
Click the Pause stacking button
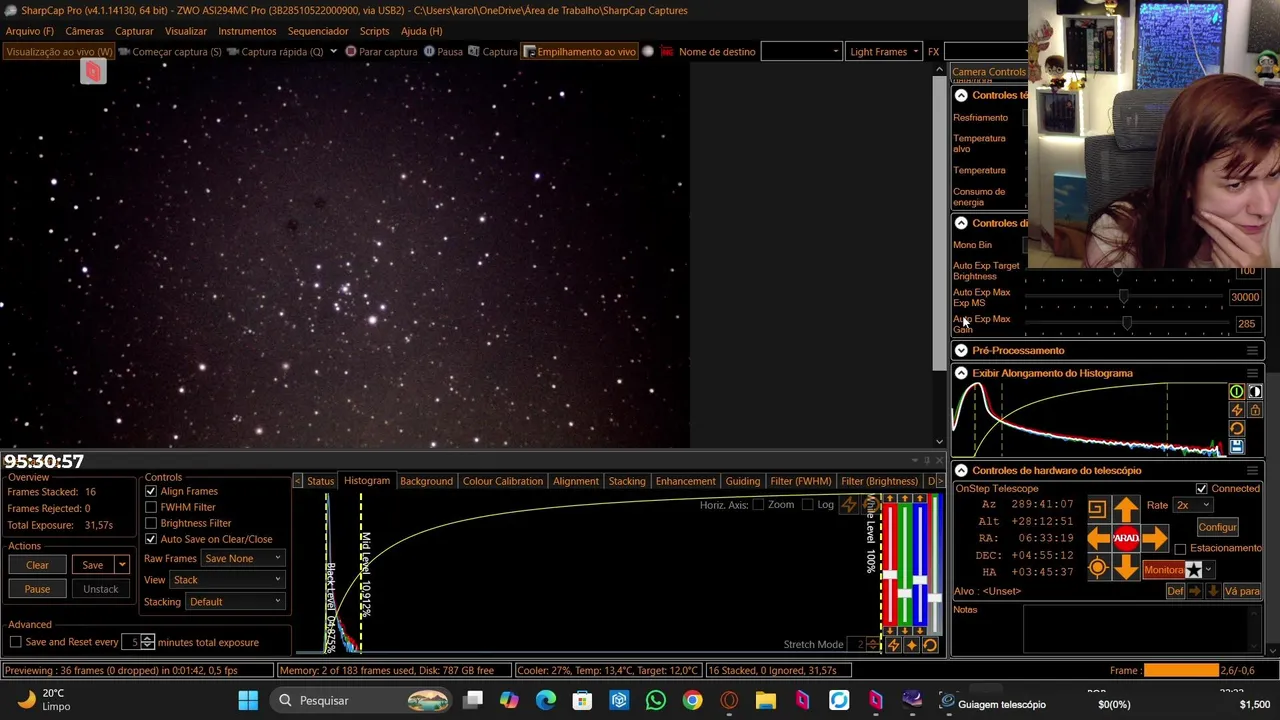[x=37, y=589]
